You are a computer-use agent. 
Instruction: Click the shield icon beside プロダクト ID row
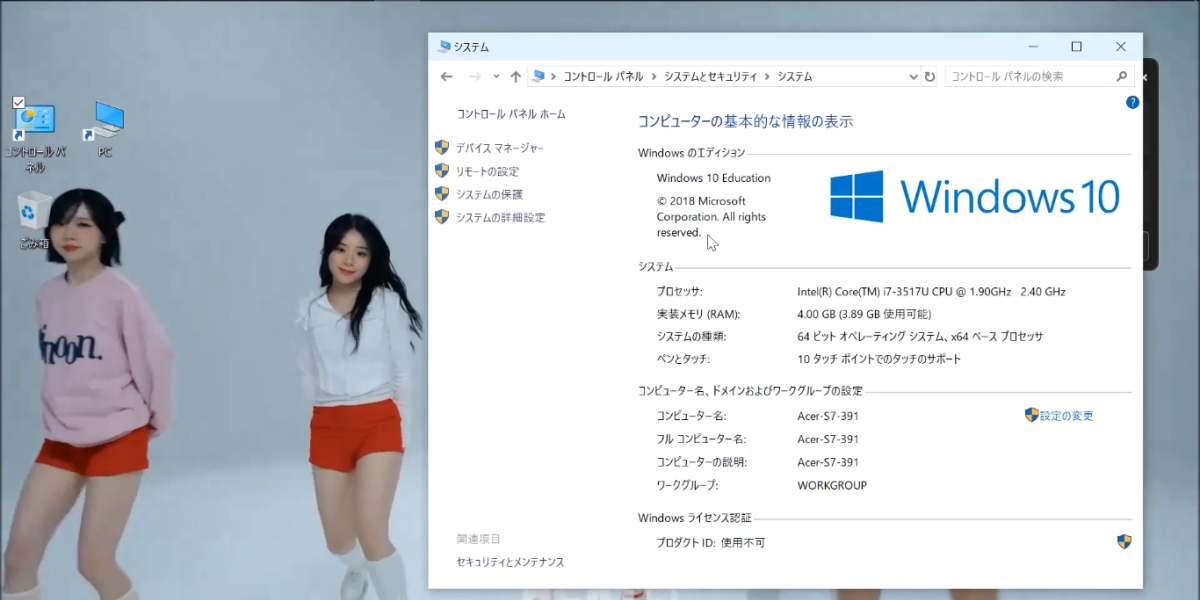tap(1124, 542)
